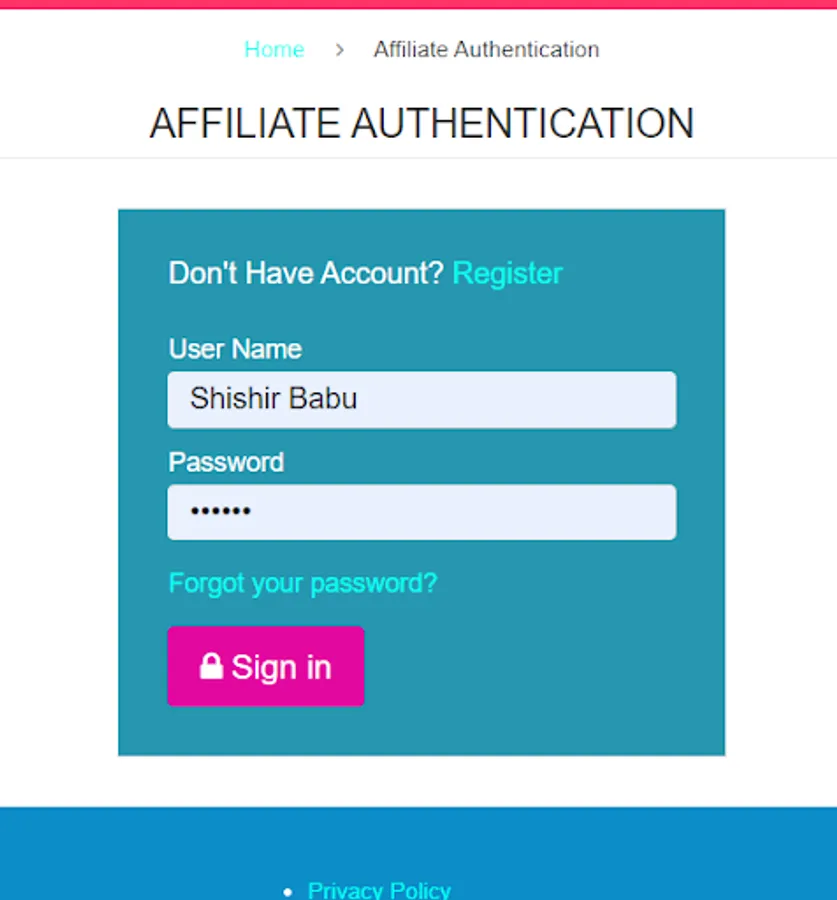
Task: Click empty teal area beside Sign in
Action: point(540,666)
